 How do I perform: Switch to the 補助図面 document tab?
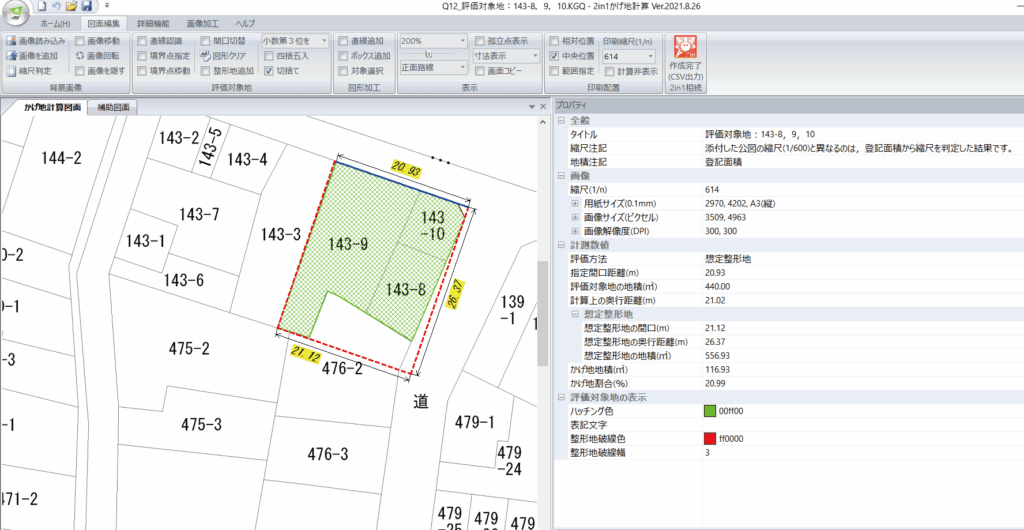tap(111, 107)
